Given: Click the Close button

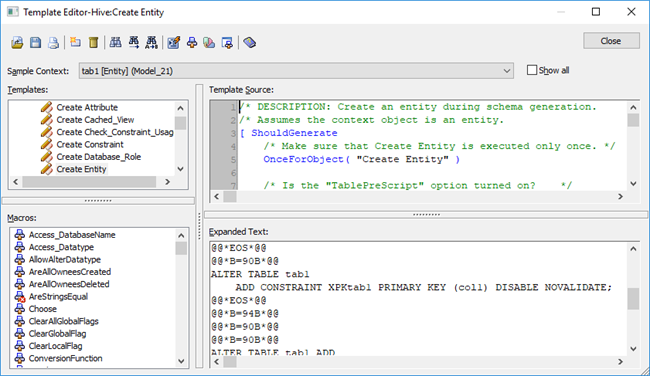Looking at the screenshot, I should 611,41.
